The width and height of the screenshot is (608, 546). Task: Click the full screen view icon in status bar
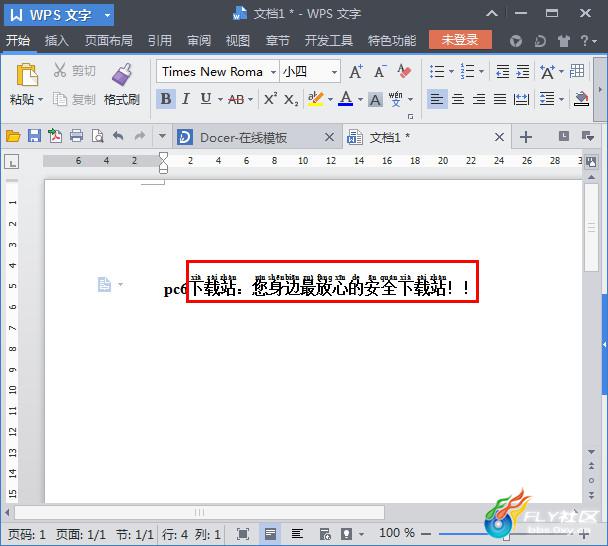click(x=243, y=534)
